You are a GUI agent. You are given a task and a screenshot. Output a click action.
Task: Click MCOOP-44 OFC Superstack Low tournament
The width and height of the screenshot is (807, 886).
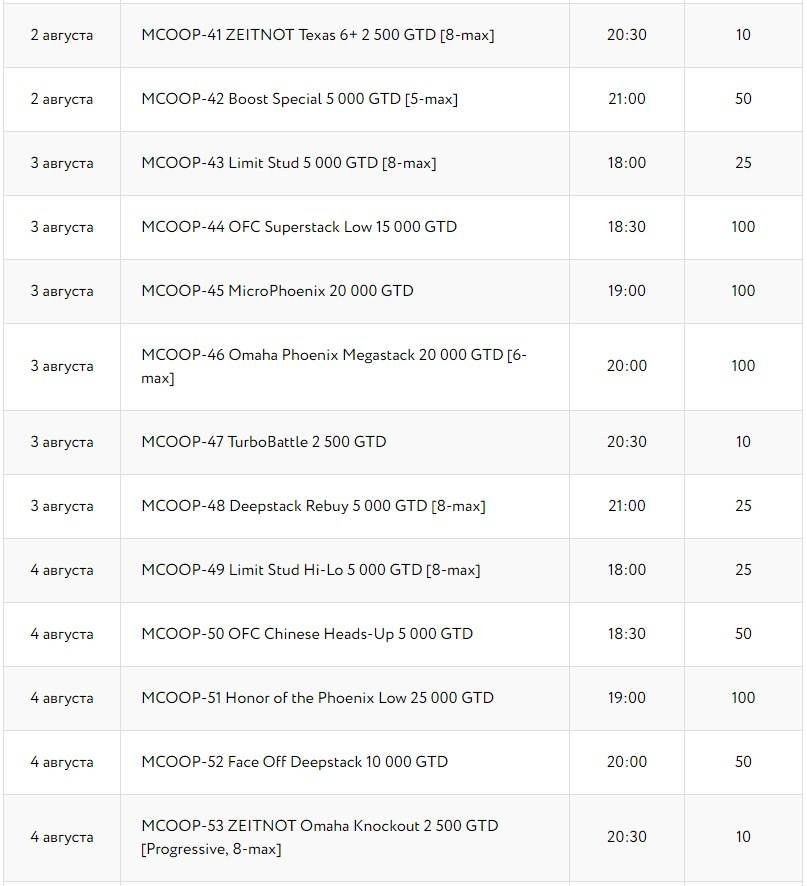click(298, 227)
